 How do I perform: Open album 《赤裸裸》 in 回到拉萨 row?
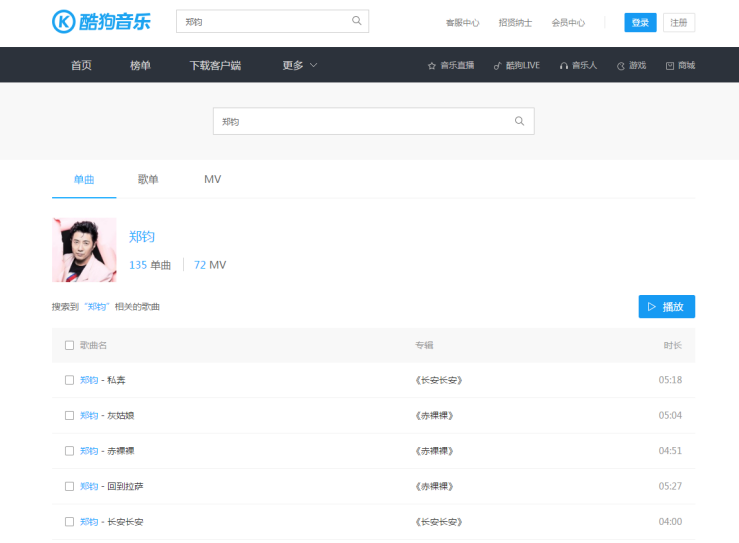[434, 486]
